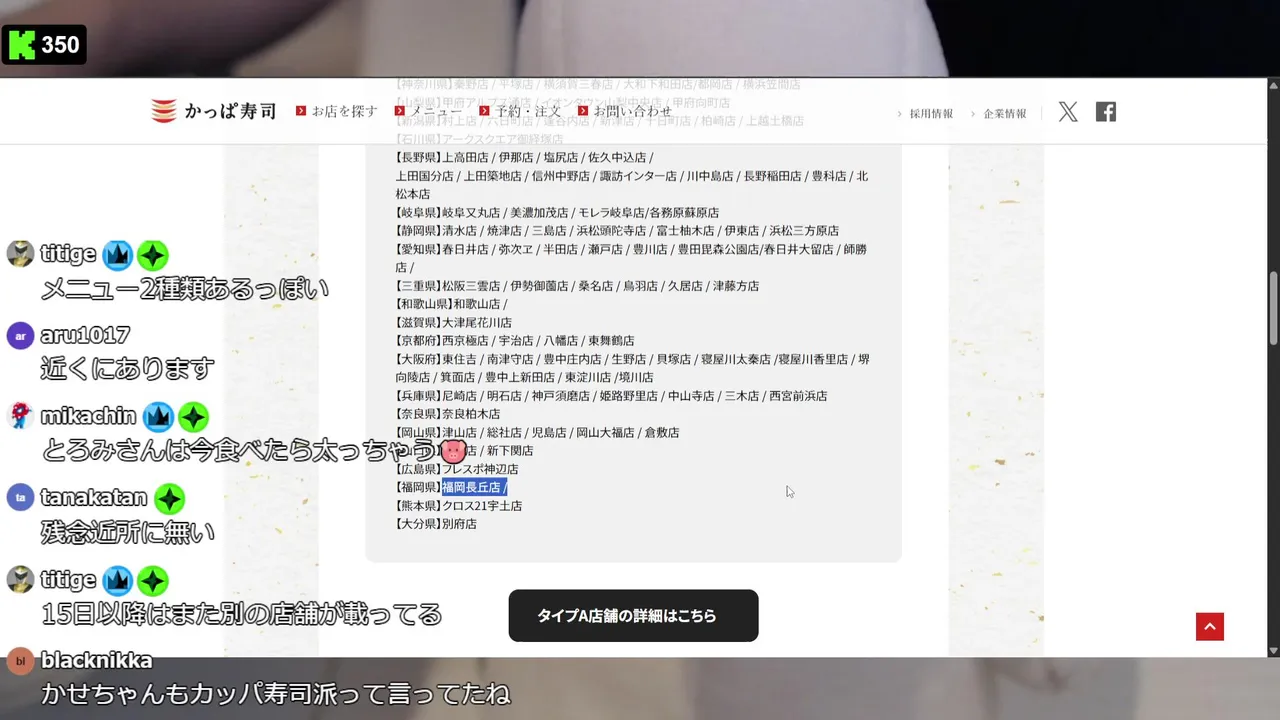This screenshot has width=1280, height=720.
Task: Click the page vertical scrollbar thumb
Action: pos(1273,308)
